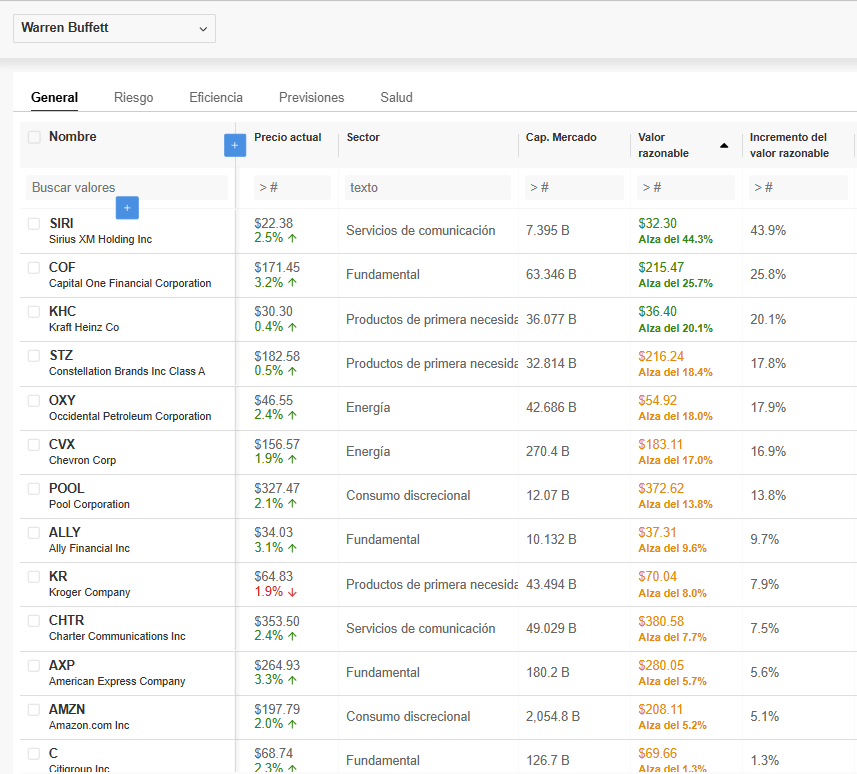
Task: Click the 2,054.8 B market cap for AMZN
Action: pyautogui.click(x=553, y=717)
